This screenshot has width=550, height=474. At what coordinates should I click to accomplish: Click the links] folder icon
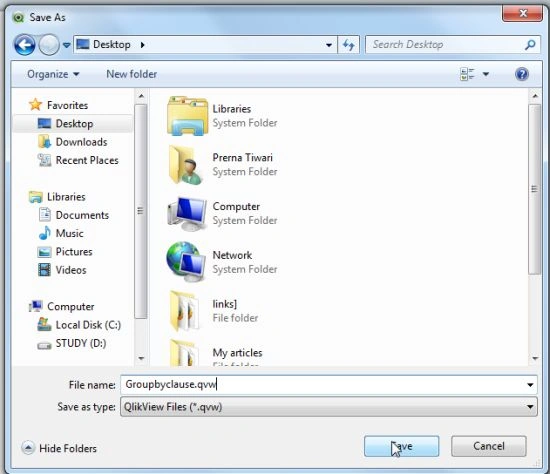185,311
